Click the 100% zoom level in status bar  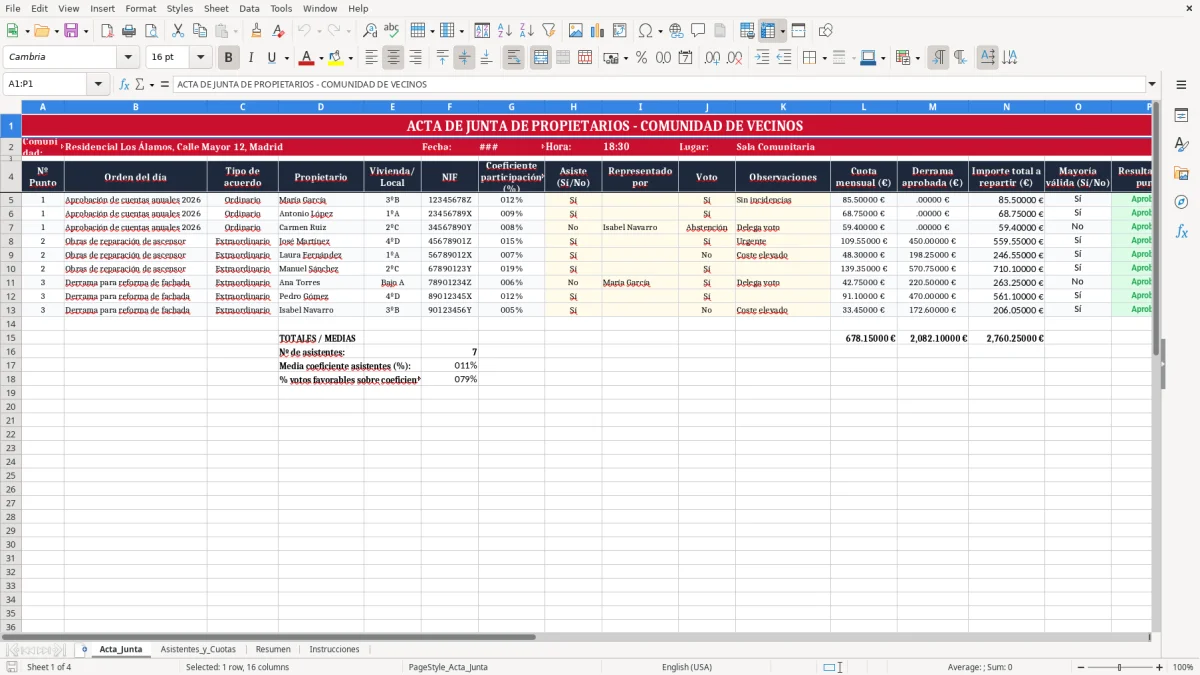[1182, 667]
